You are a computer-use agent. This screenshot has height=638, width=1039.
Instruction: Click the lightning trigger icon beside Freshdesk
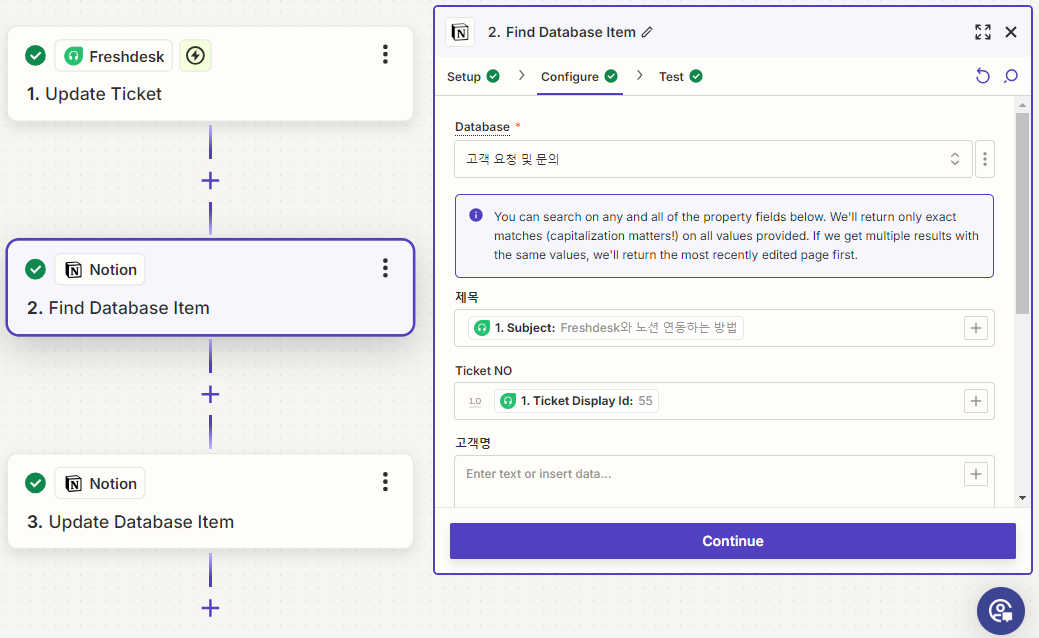[x=196, y=56]
